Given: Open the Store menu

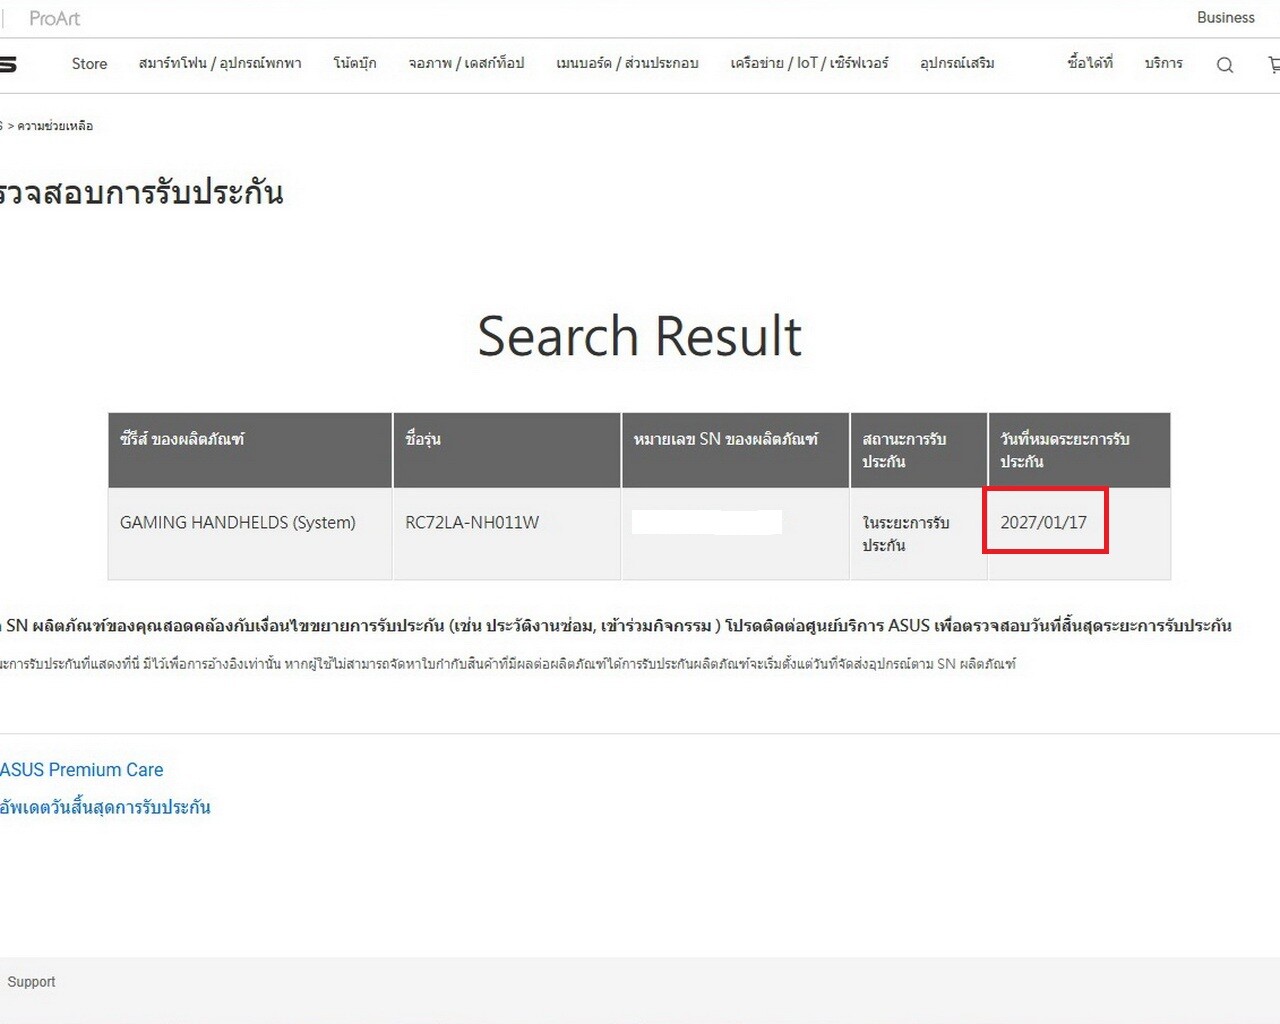Looking at the screenshot, I should (x=89, y=63).
